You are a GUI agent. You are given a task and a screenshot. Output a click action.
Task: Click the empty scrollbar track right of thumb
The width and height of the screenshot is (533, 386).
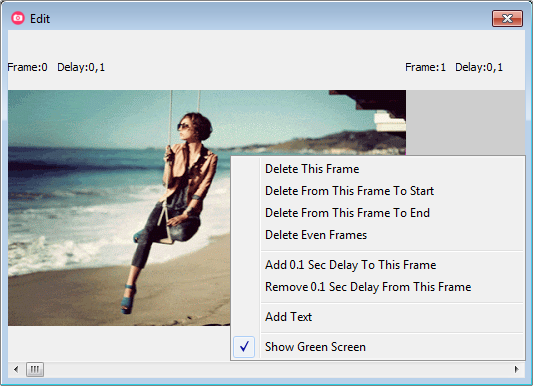(277, 369)
